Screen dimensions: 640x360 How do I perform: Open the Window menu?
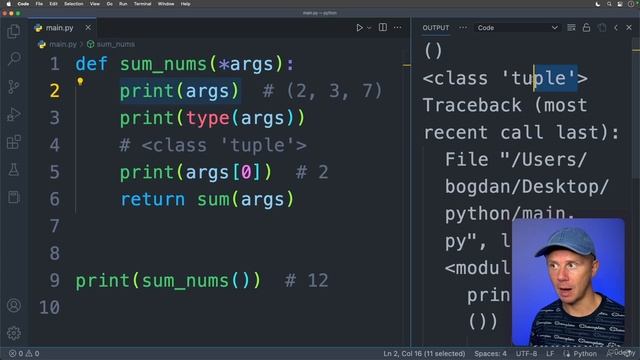(x=166, y=4)
